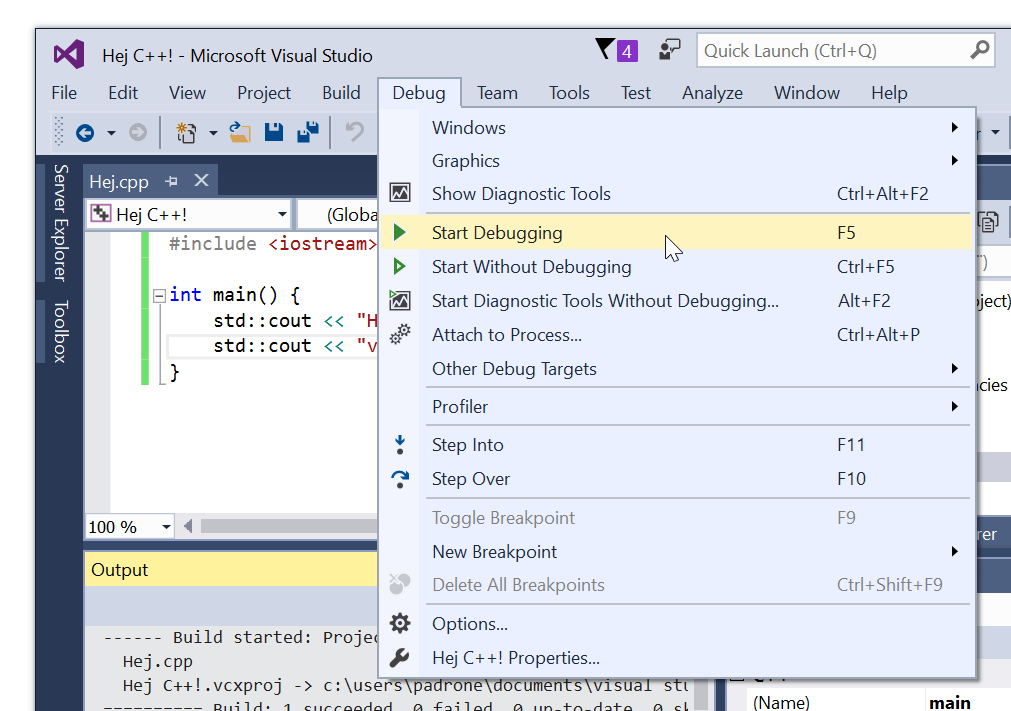The width and height of the screenshot is (1011, 711).
Task: Click the green Start Debugging play icon
Action: (x=400, y=232)
